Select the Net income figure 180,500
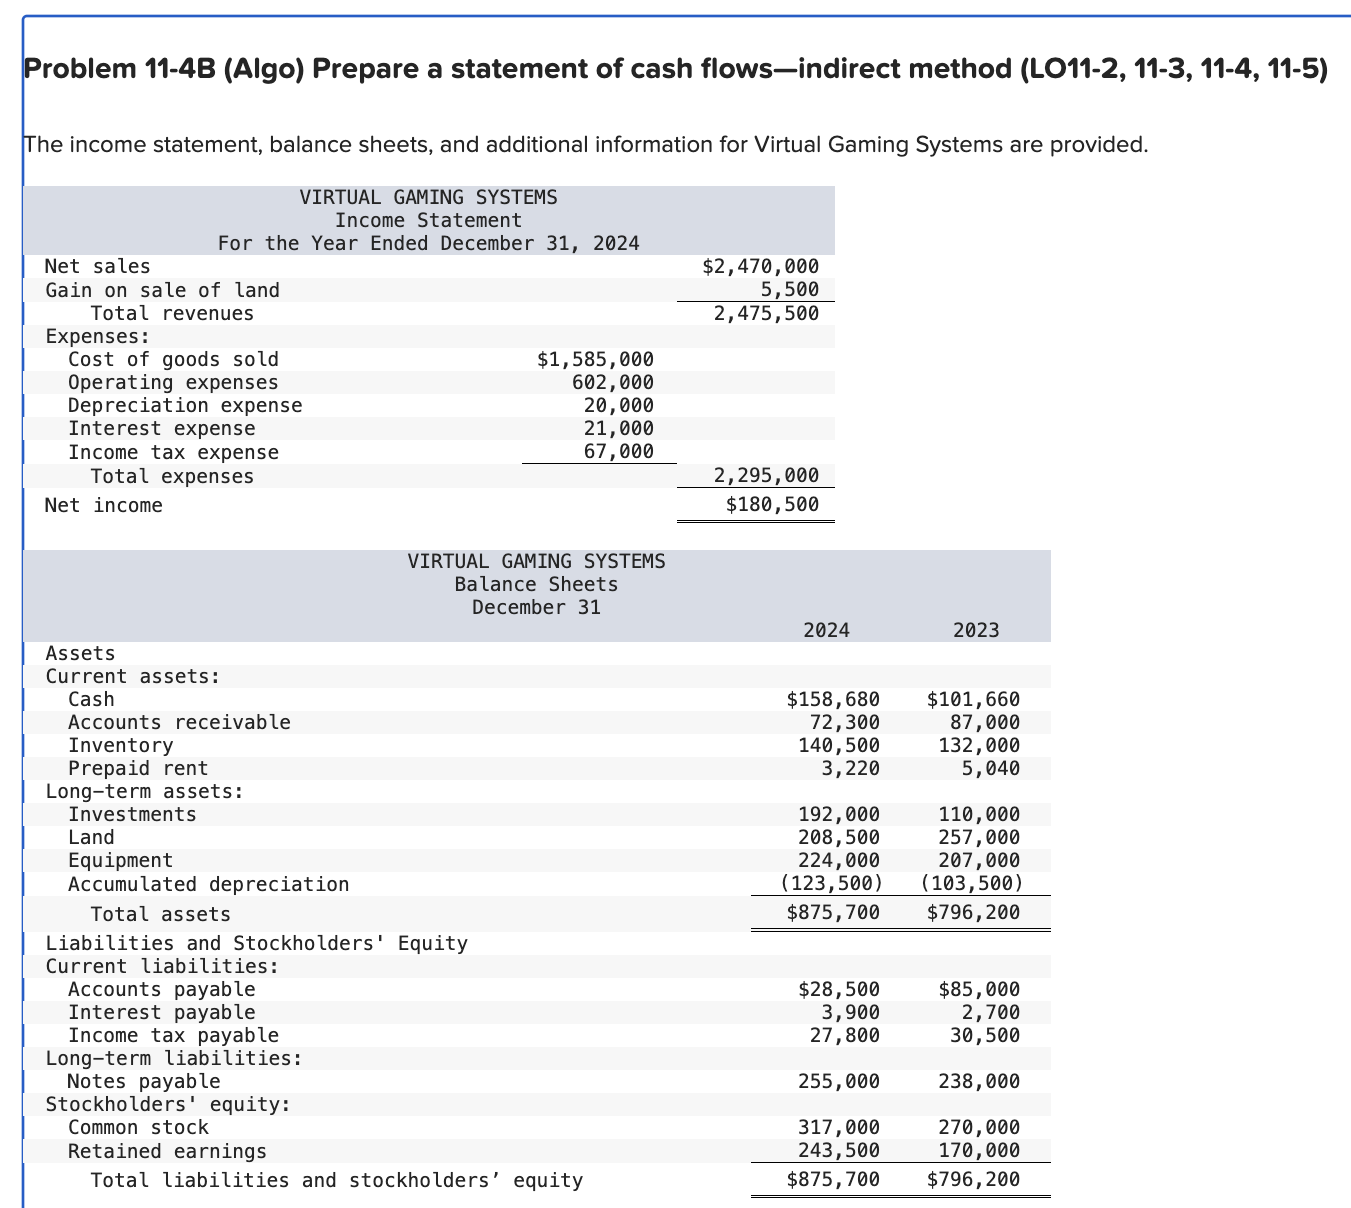The width and height of the screenshot is (1351, 1208). point(772,505)
